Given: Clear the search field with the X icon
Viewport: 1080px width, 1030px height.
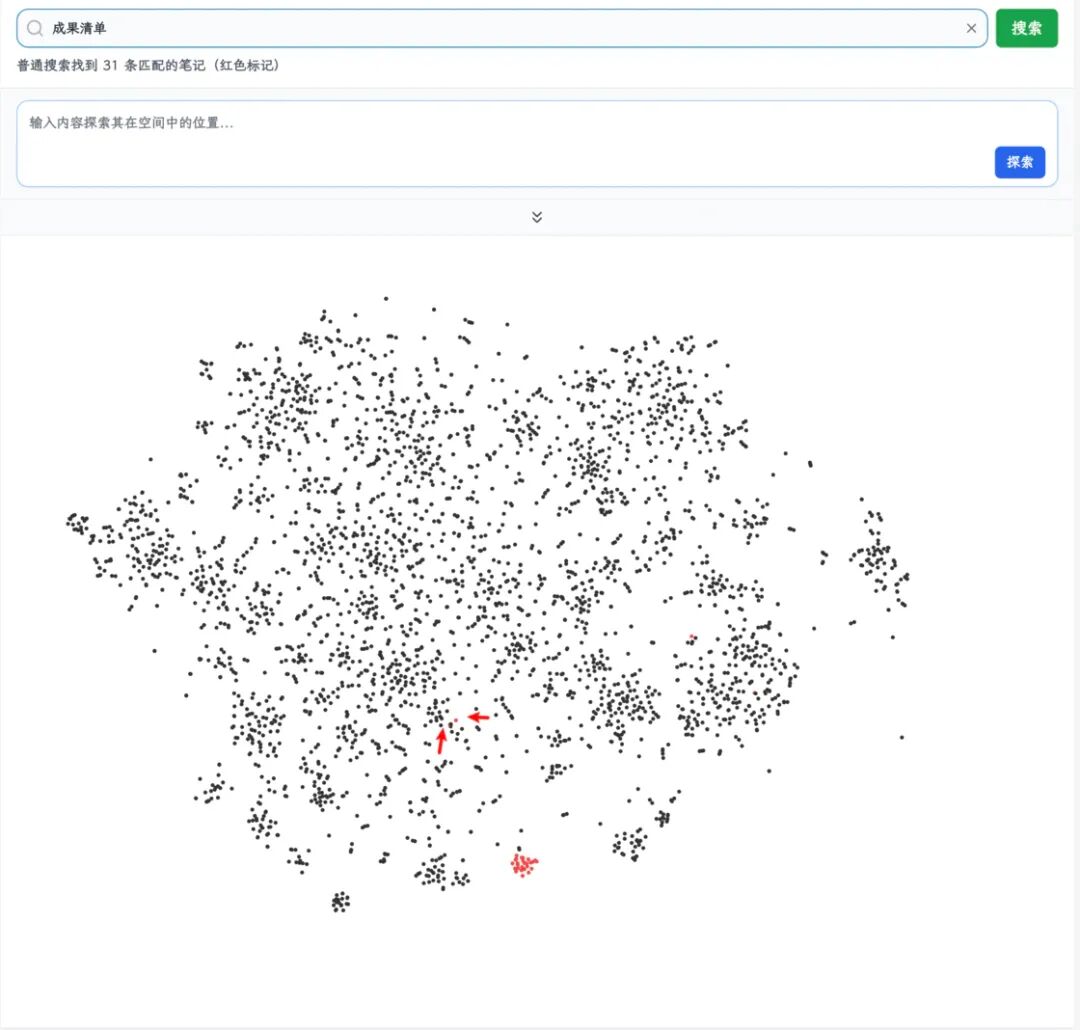Looking at the screenshot, I should (x=971, y=28).
